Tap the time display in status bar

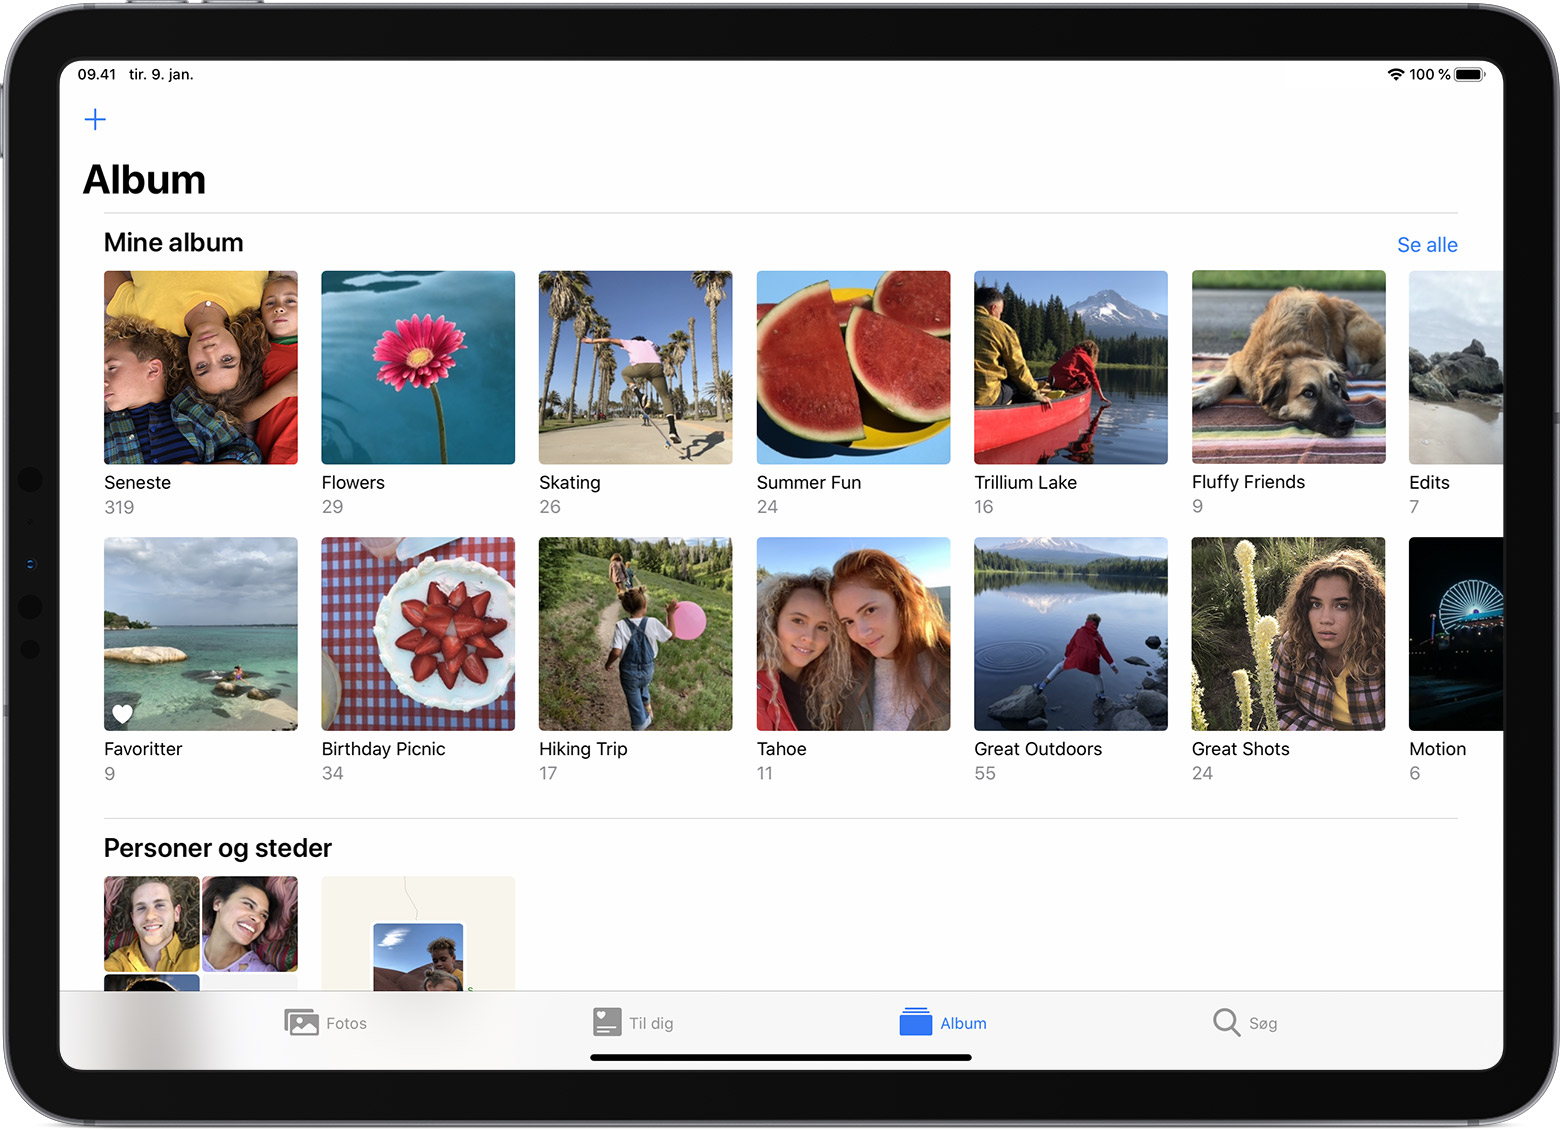pos(96,73)
